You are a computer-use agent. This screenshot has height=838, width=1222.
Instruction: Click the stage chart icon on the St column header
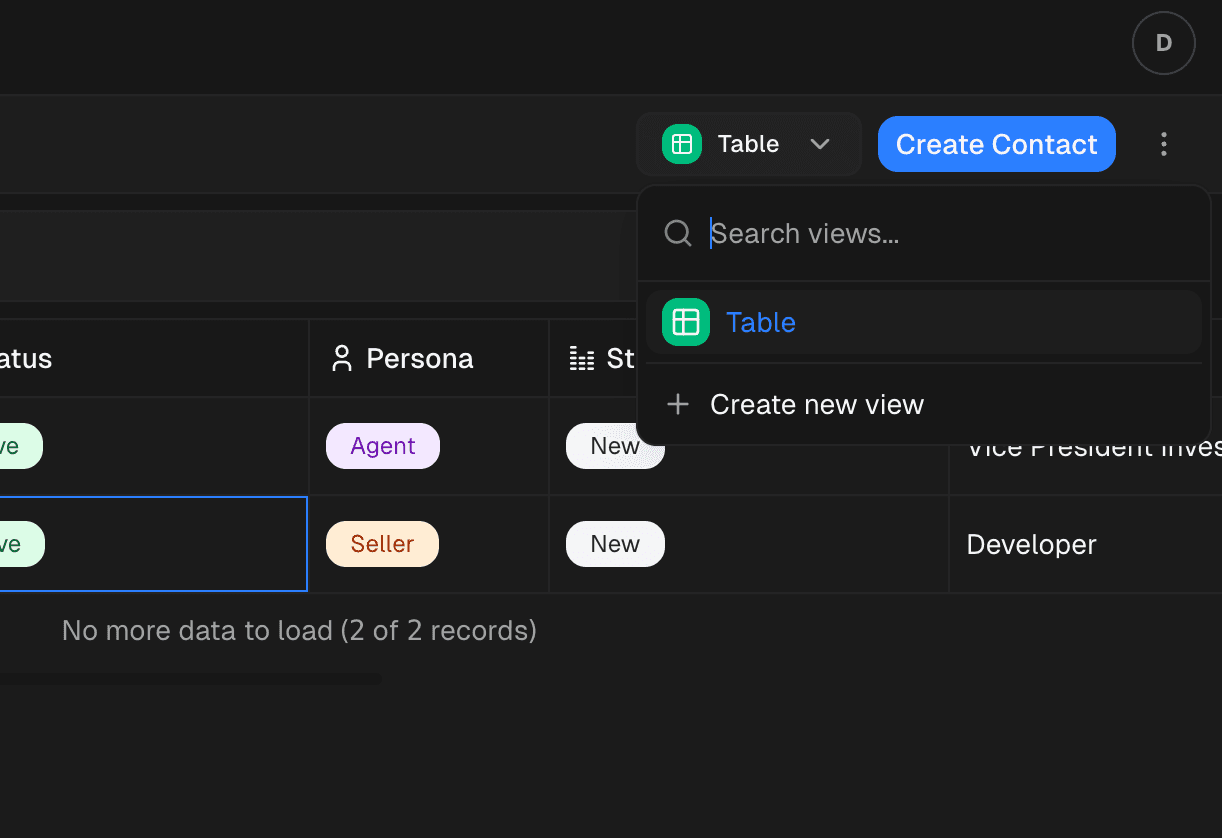coord(581,357)
